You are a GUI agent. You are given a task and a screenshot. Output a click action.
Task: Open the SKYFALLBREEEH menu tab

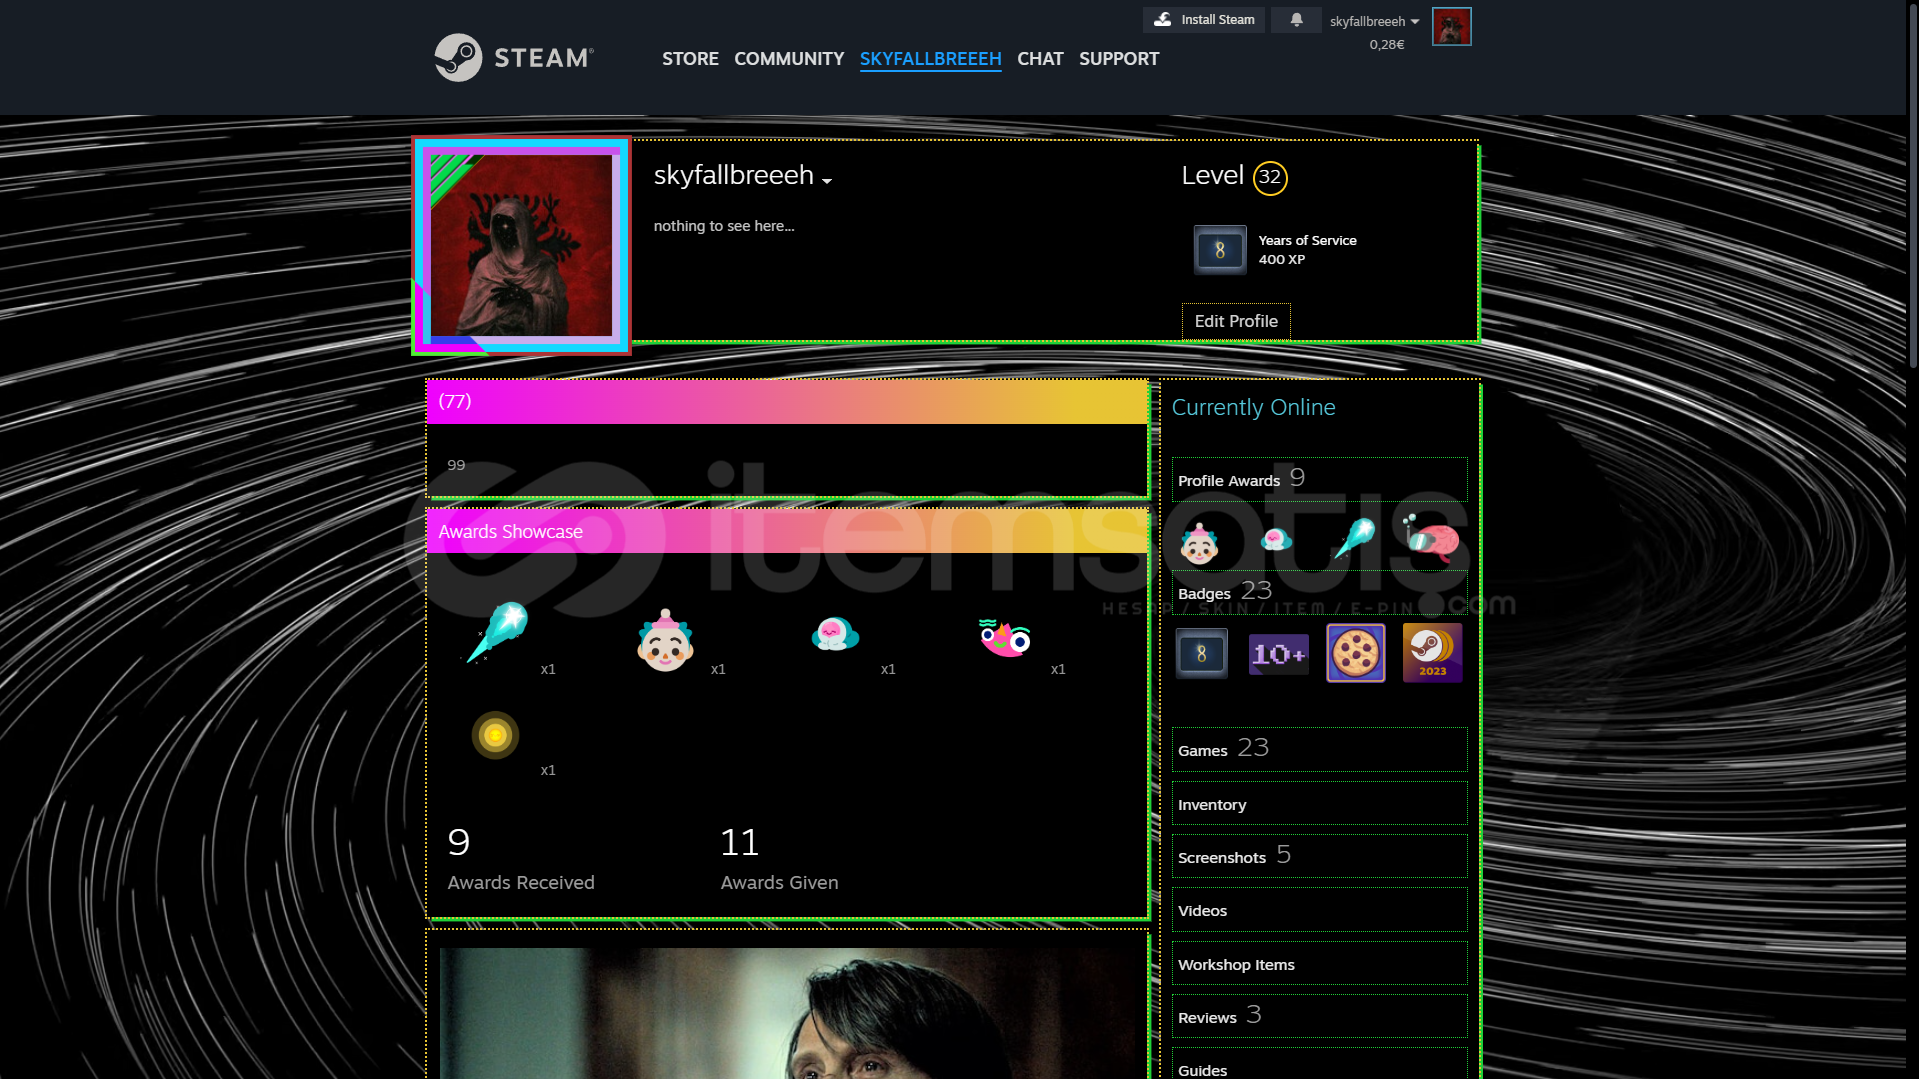point(930,59)
